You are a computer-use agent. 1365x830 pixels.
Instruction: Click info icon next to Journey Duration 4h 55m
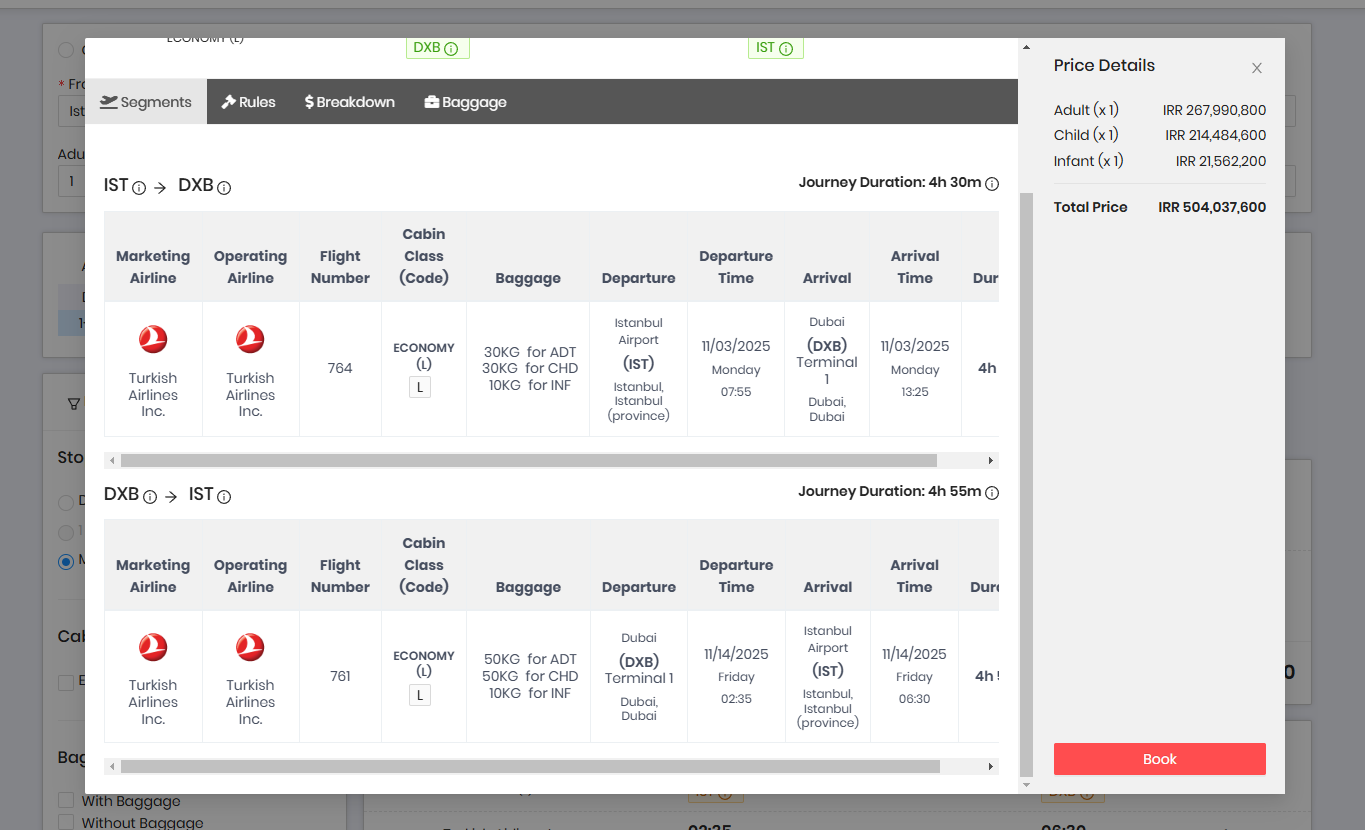992,493
